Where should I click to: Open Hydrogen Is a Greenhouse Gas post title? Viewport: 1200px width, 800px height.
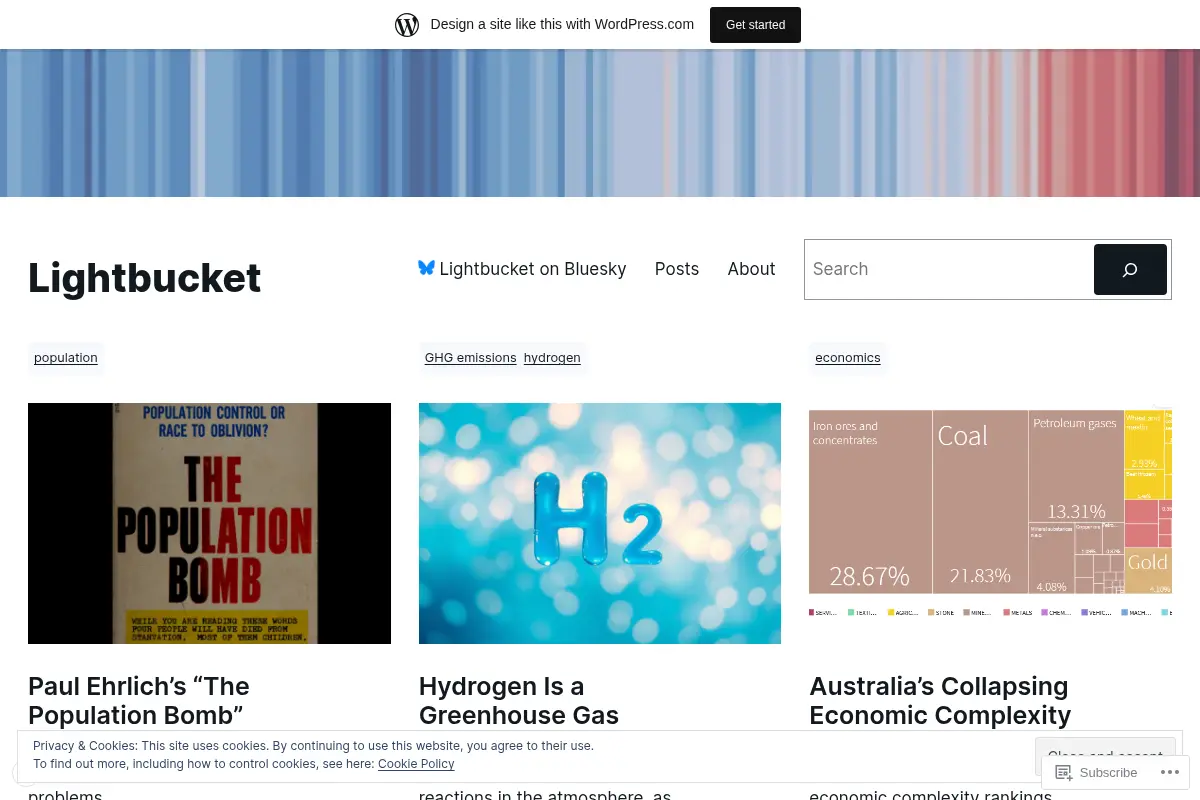(x=519, y=701)
